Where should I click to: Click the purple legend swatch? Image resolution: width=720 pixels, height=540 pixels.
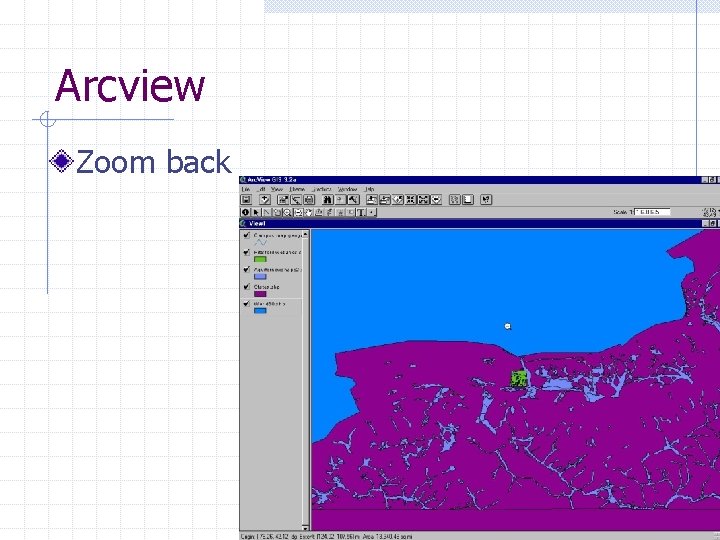[260, 294]
